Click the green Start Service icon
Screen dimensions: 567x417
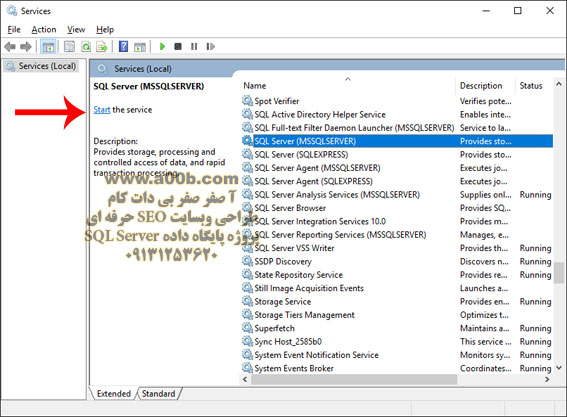162,47
